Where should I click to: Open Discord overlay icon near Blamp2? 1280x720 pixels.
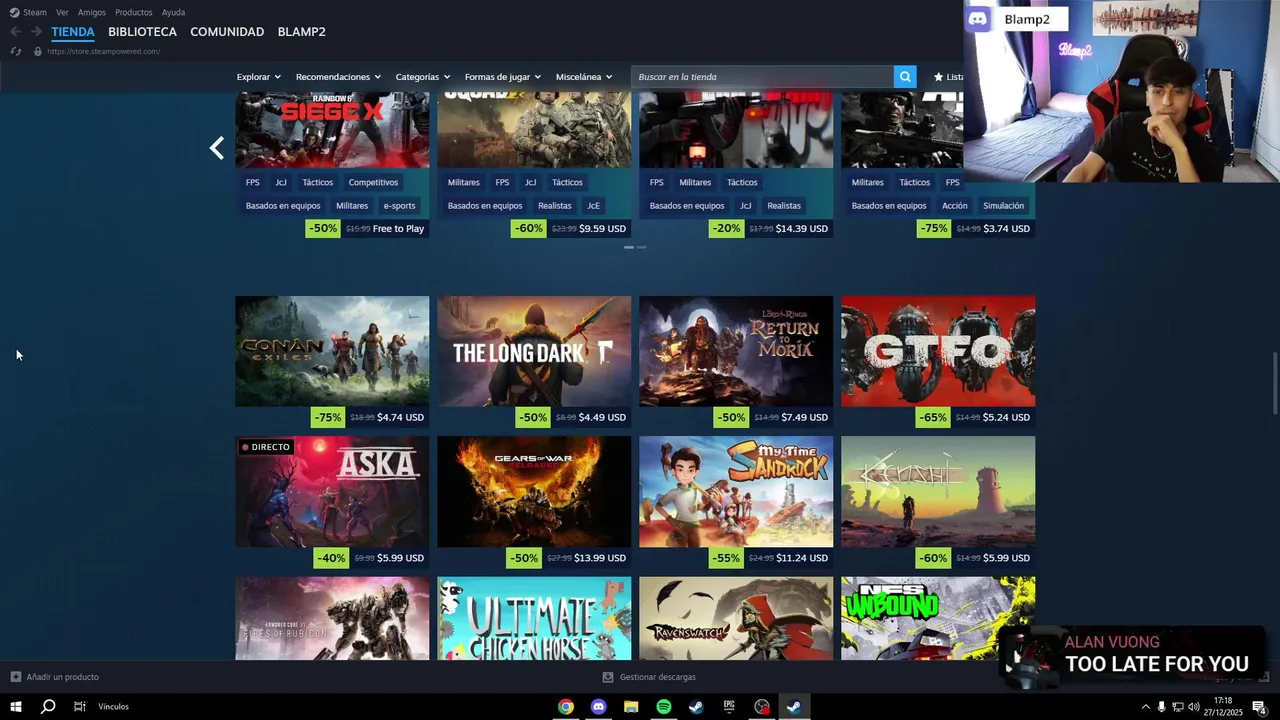978,19
